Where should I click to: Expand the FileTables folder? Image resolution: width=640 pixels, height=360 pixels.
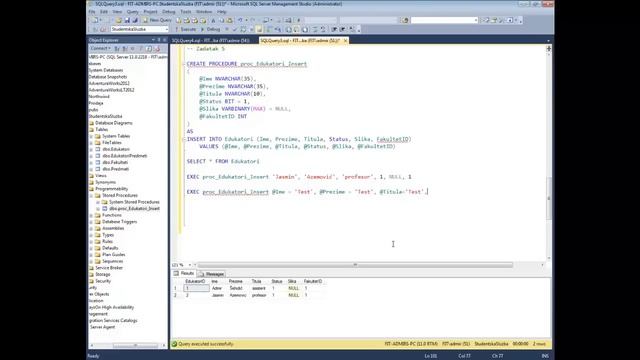(91, 142)
